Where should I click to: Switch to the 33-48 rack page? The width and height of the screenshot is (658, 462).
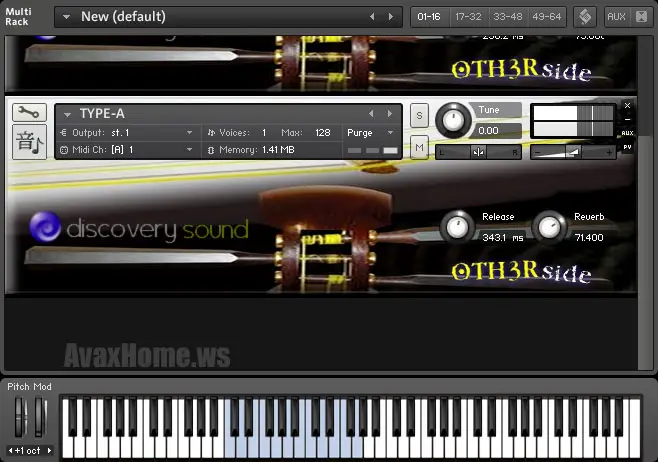507,17
